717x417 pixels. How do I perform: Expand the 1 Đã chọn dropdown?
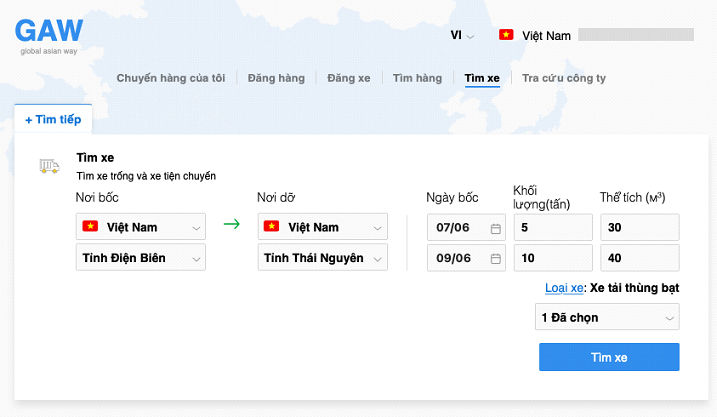tap(607, 318)
